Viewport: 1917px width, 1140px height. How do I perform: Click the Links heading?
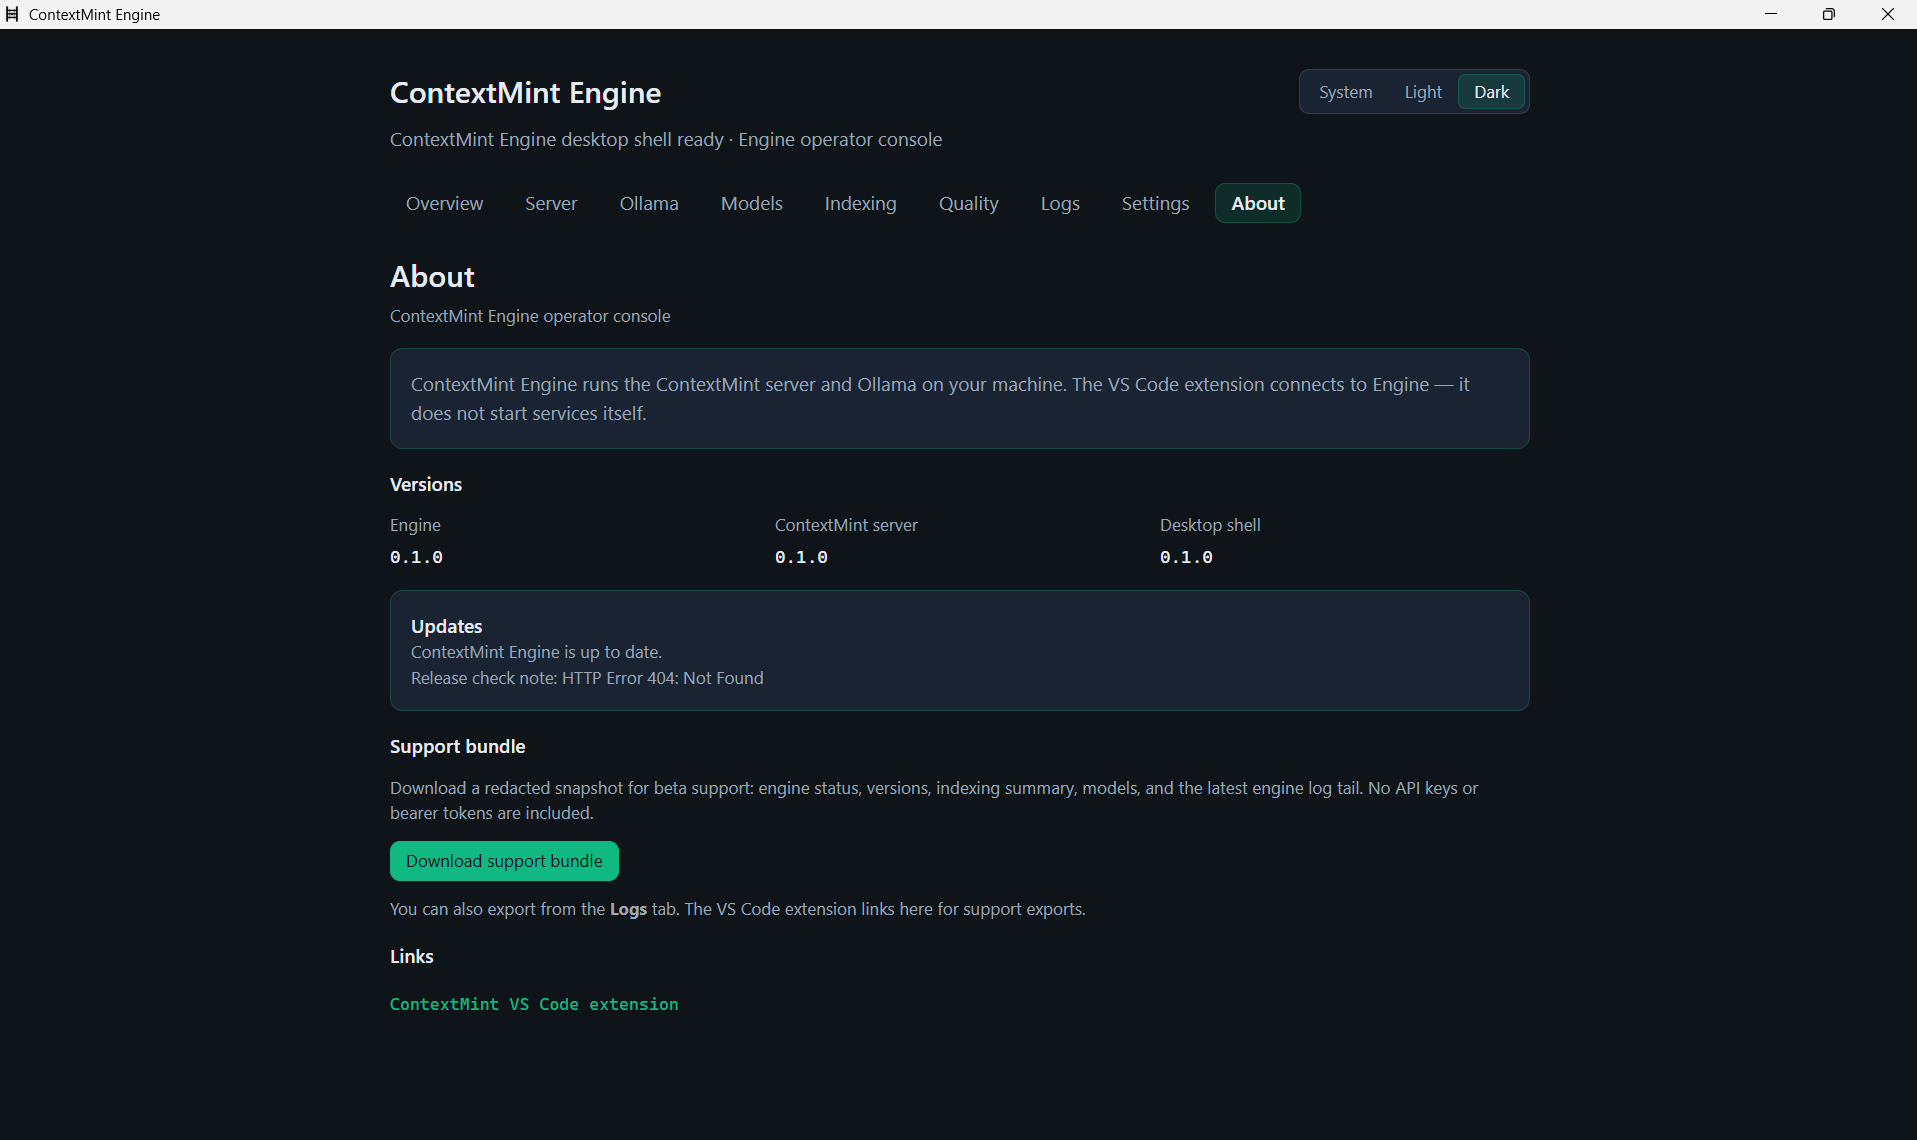coord(411,956)
